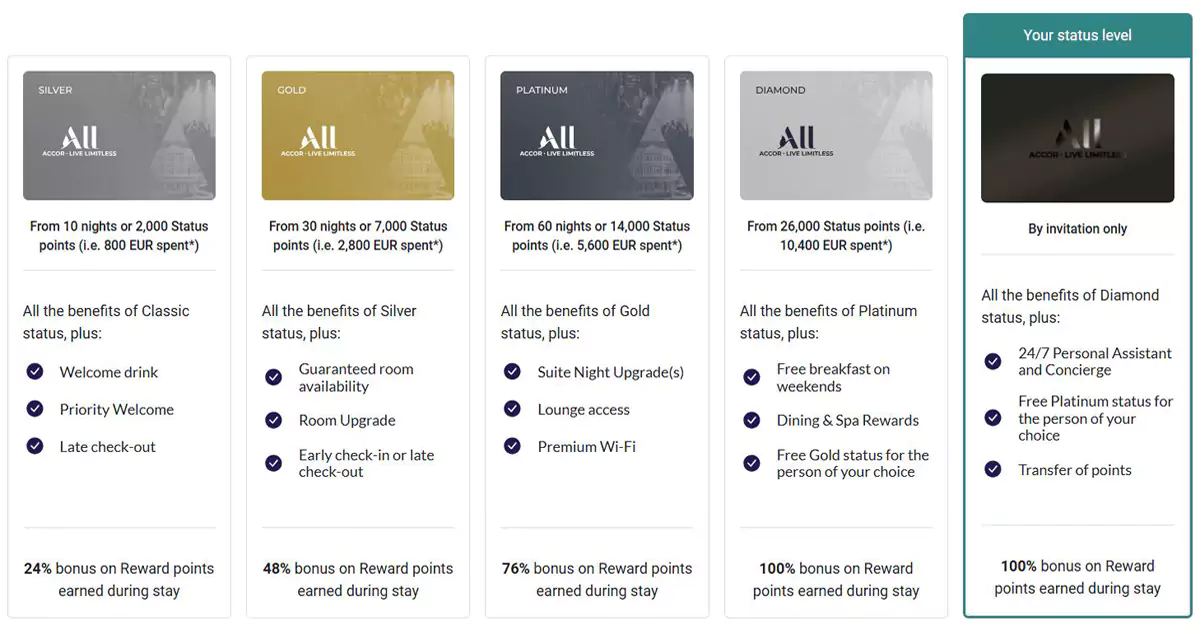Image resolution: width=1200 pixels, height=630 pixels.
Task: Select the Gold membership card image
Action: click(358, 136)
